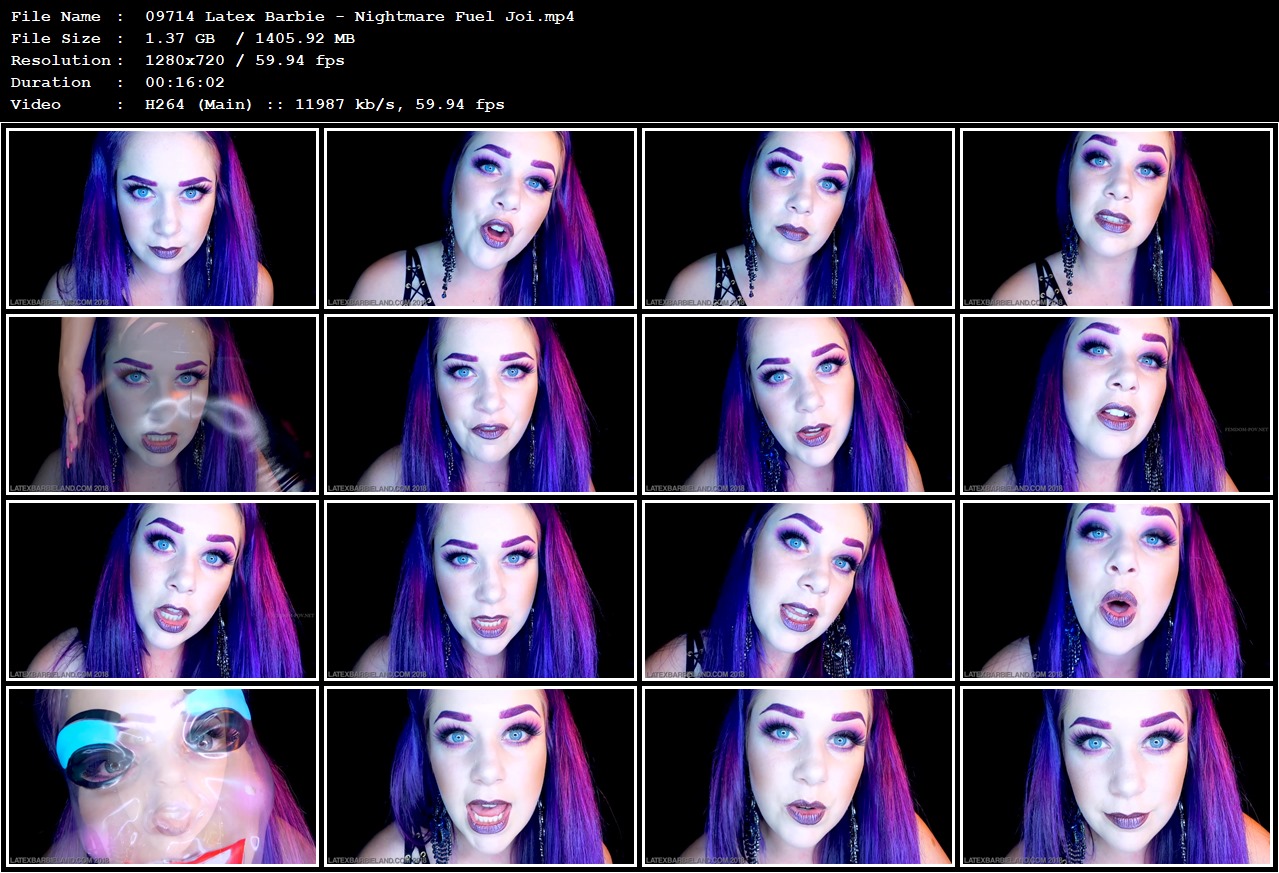The width and height of the screenshot is (1279, 873).
Task: Open the first thumbnail in the top row
Action: (162, 218)
